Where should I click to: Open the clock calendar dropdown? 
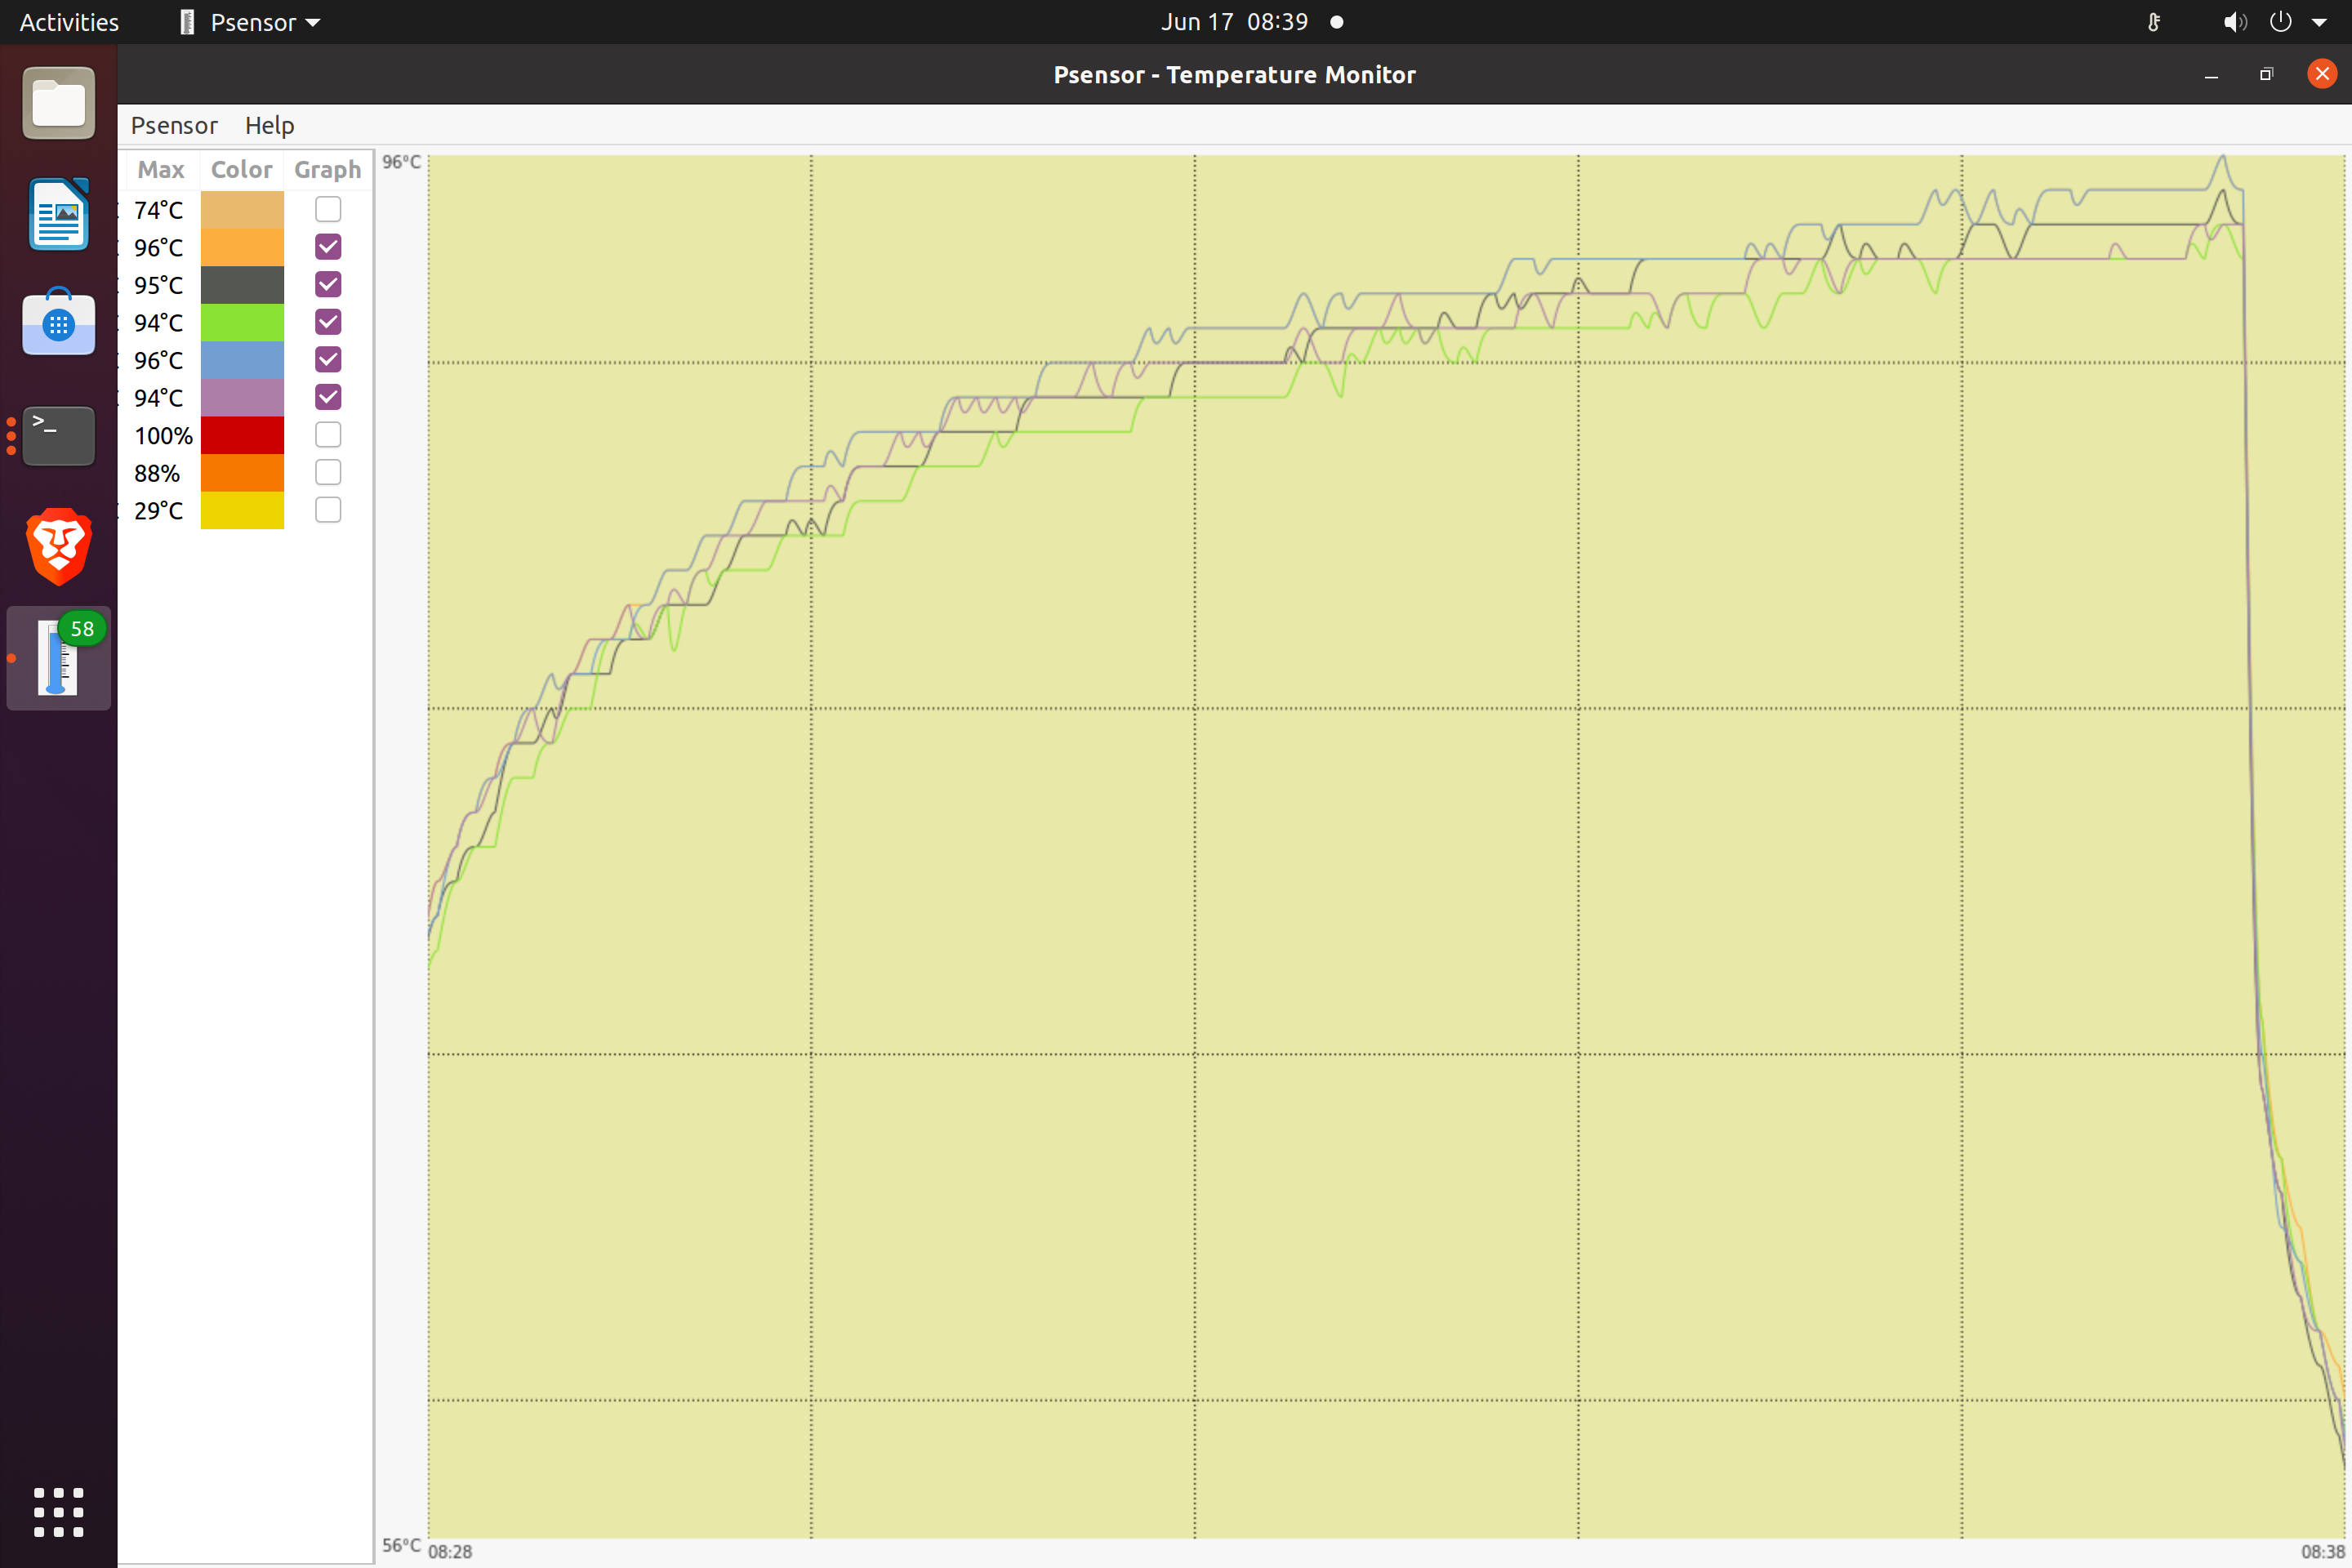[x=1234, y=22]
